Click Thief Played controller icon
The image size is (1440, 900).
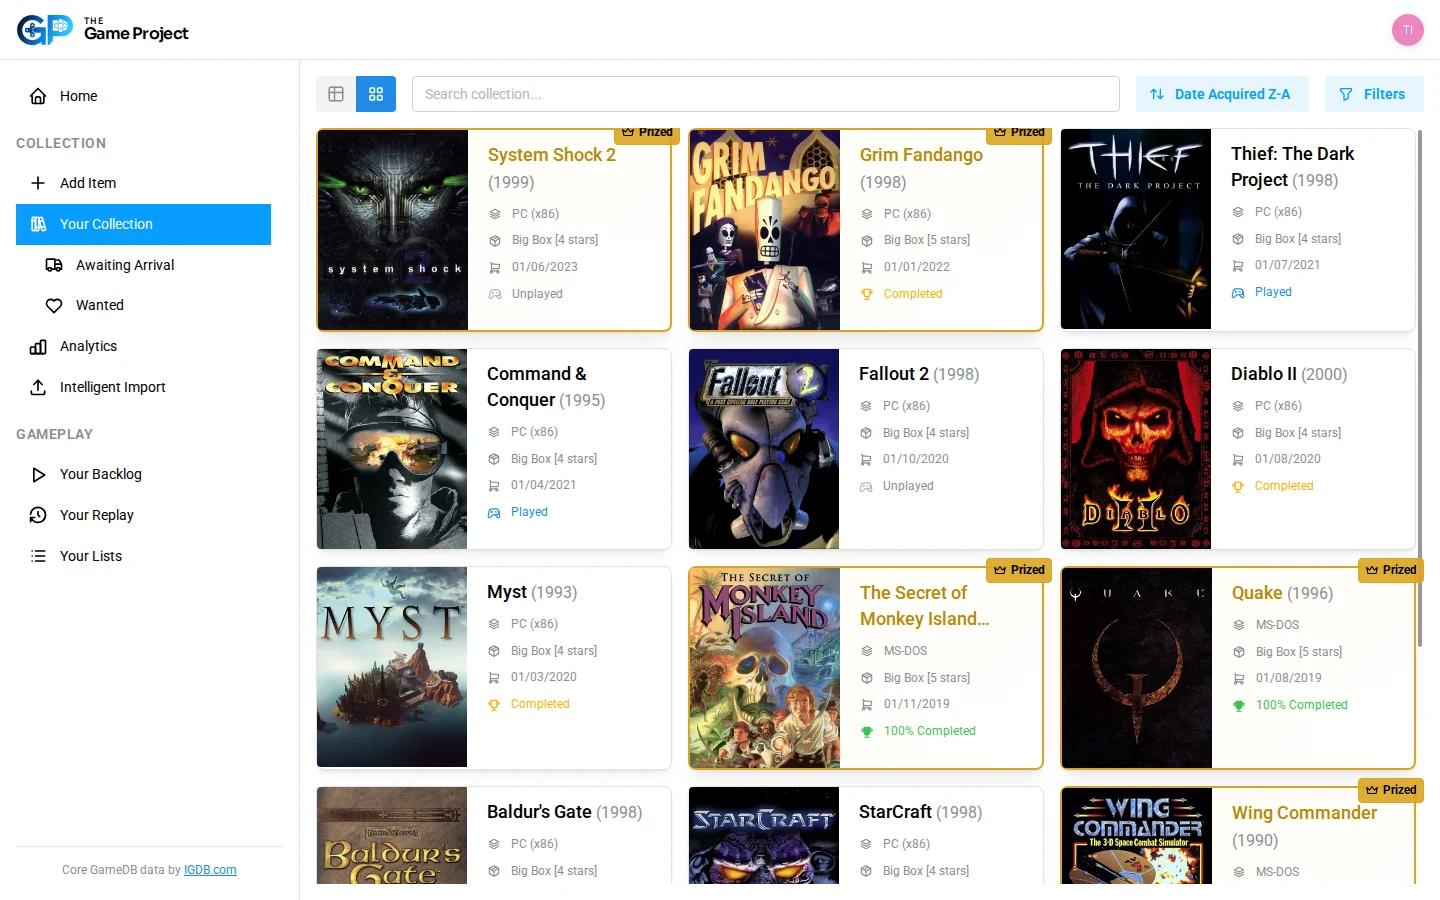point(1238,292)
